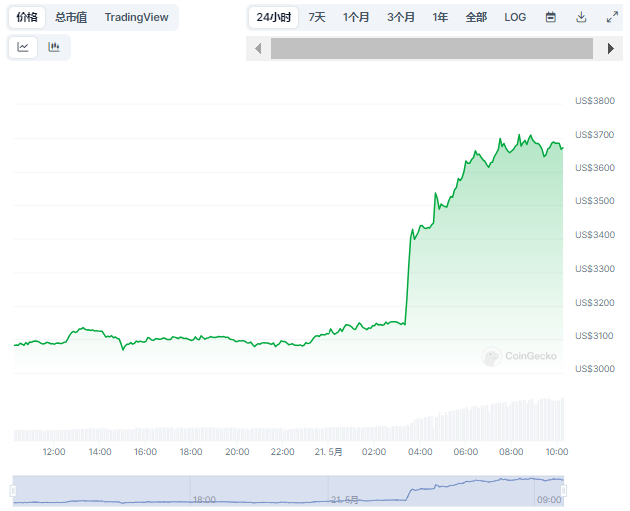Click the US$3600 axis label

[595, 168]
